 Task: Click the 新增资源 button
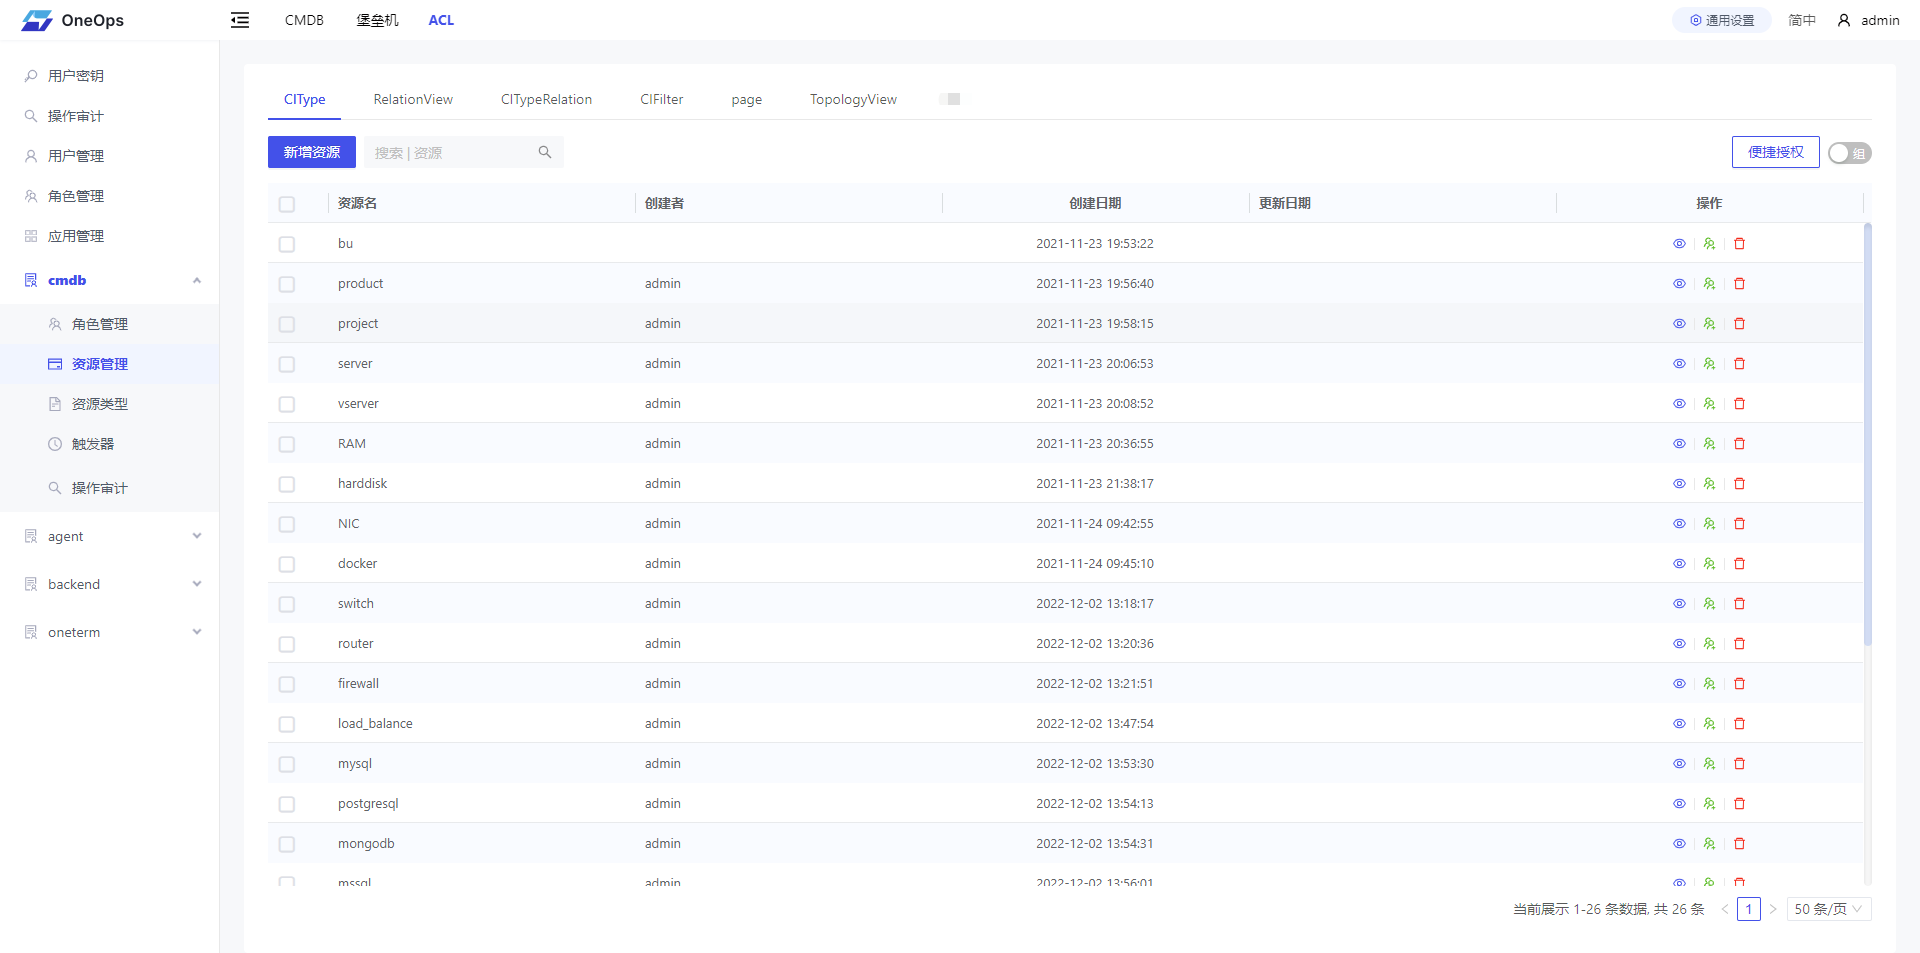312,152
